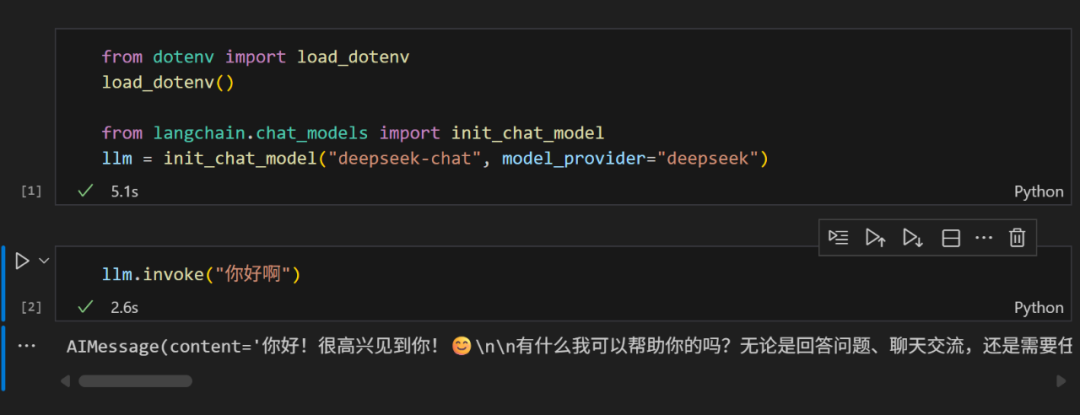The width and height of the screenshot is (1080, 415).
Task: Click the 5.1s execution time label
Action: (124, 191)
